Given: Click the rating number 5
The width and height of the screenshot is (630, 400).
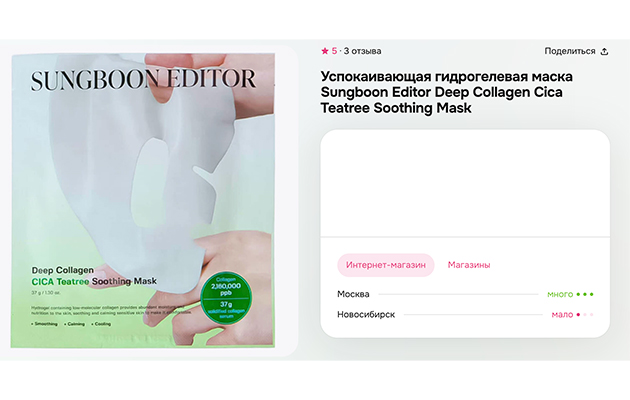Looking at the screenshot, I should tap(334, 51).
